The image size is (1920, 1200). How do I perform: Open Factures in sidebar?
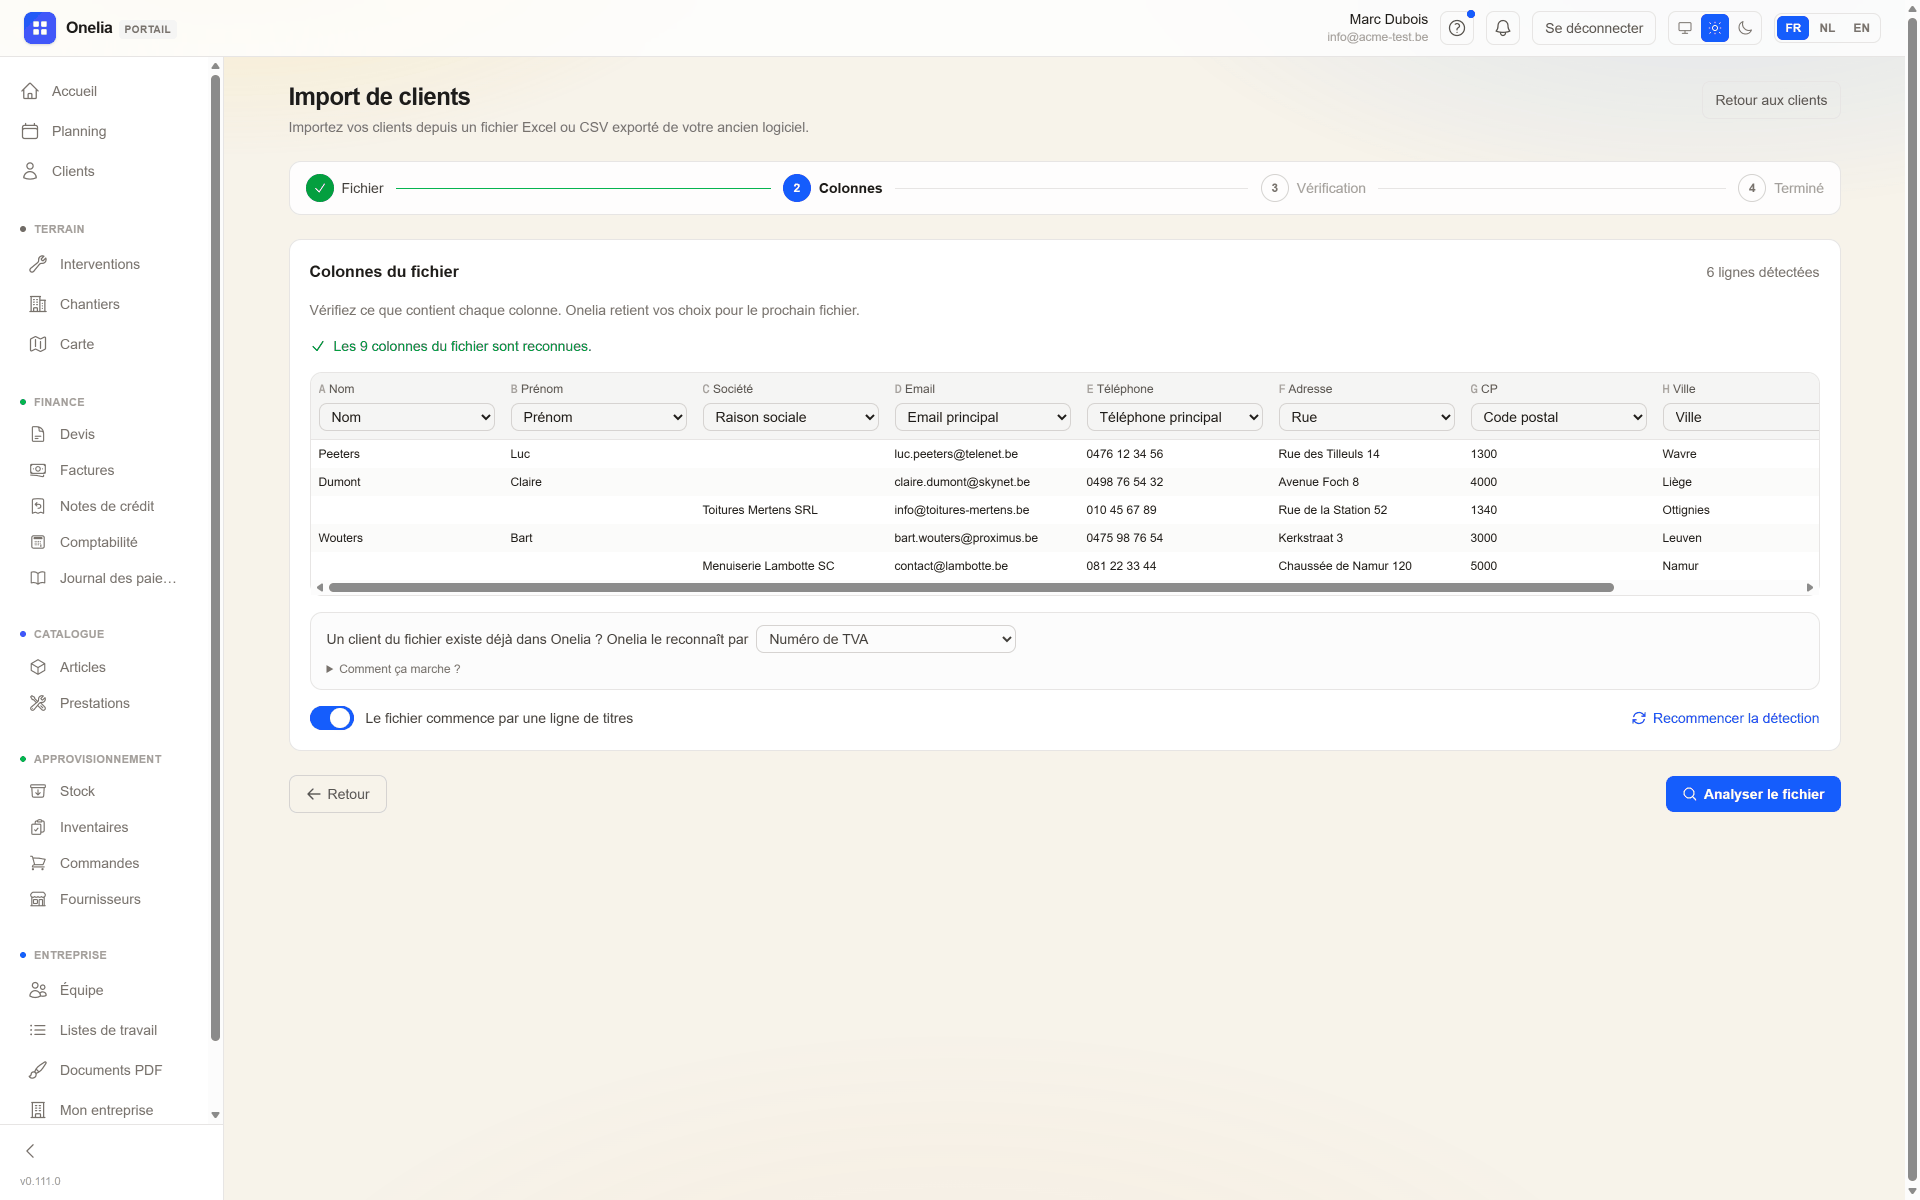coord(109,470)
